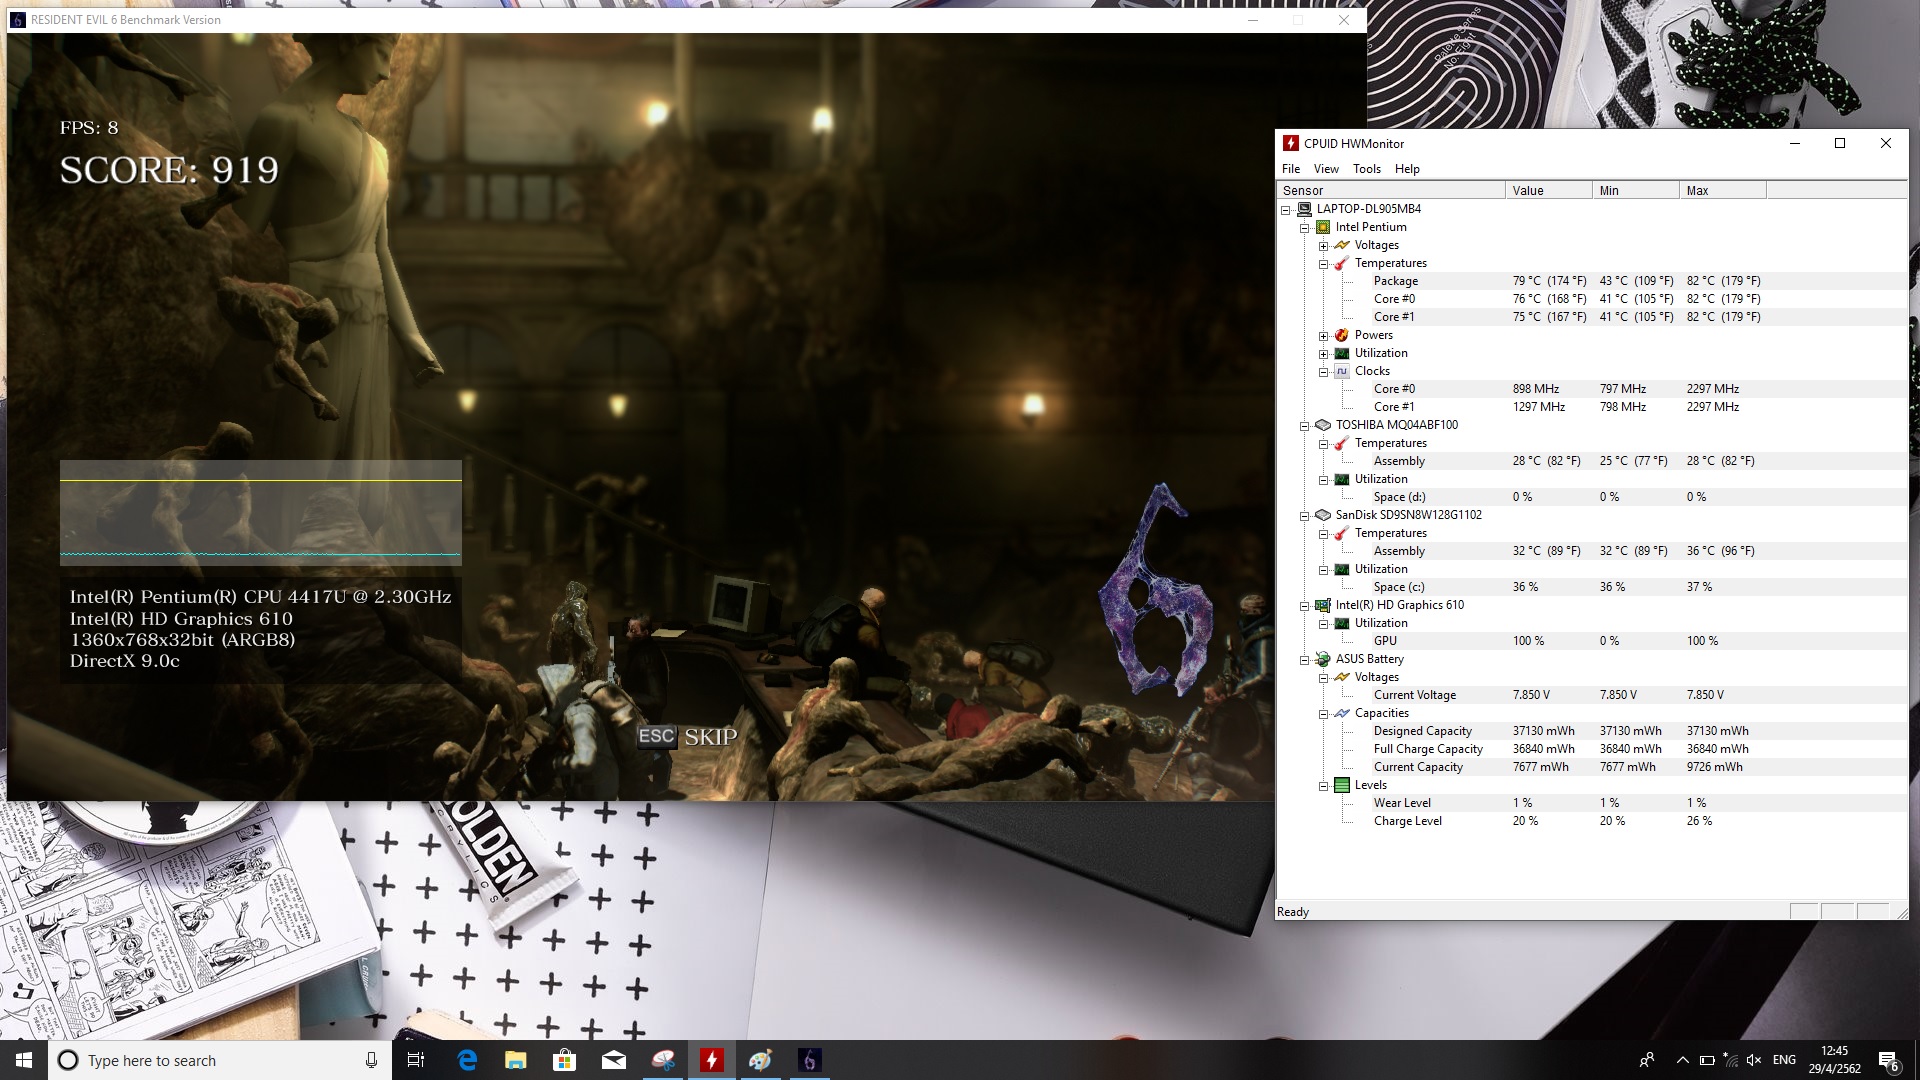Click the Sensor column header
Screen dimensions: 1920x1080
1391,190
